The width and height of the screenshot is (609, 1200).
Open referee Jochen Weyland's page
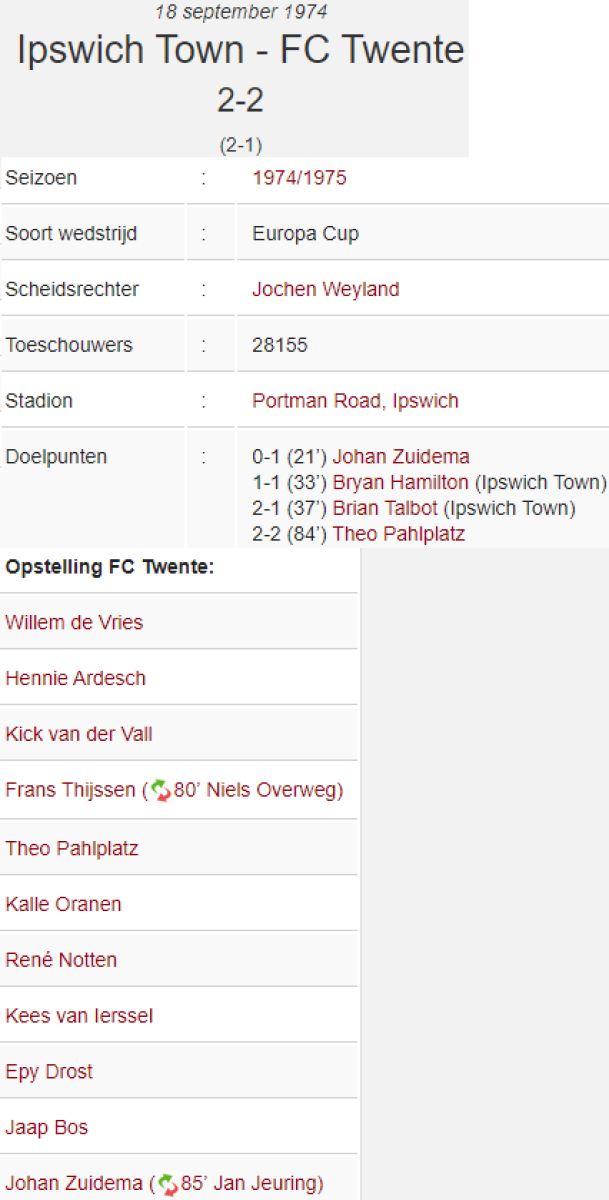click(325, 290)
